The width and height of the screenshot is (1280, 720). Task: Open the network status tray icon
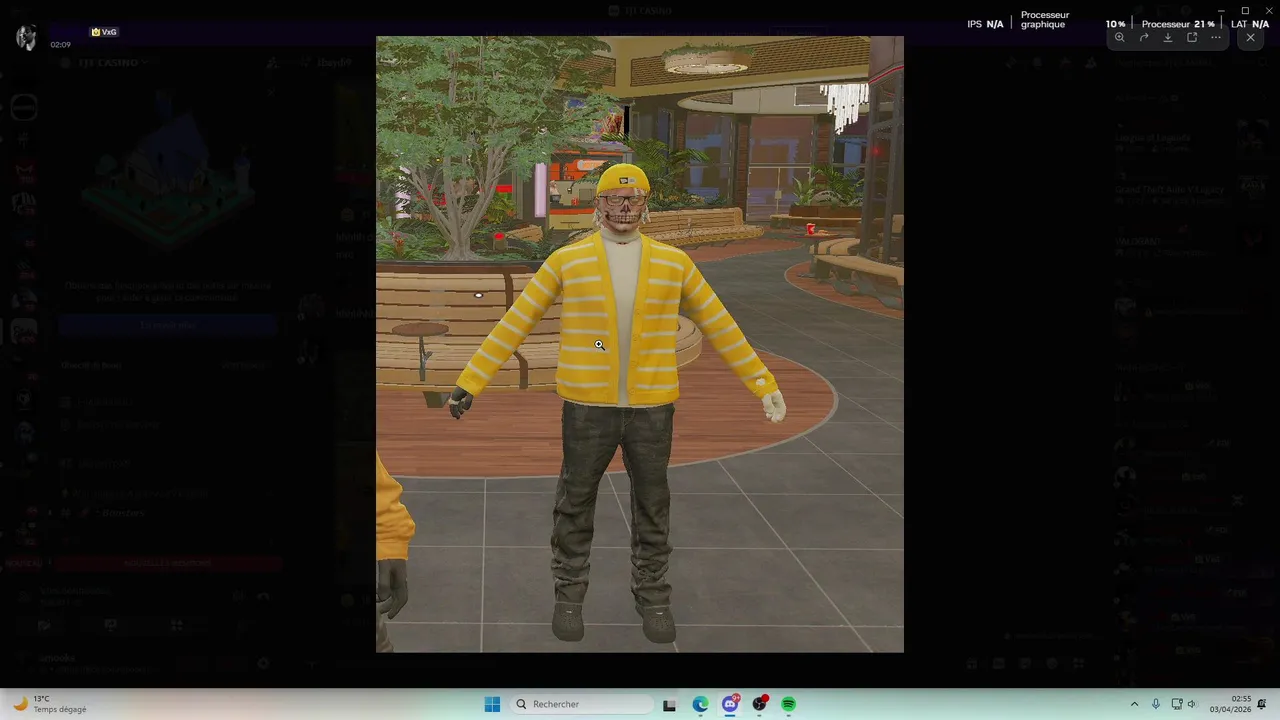click(x=1177, y=704)
